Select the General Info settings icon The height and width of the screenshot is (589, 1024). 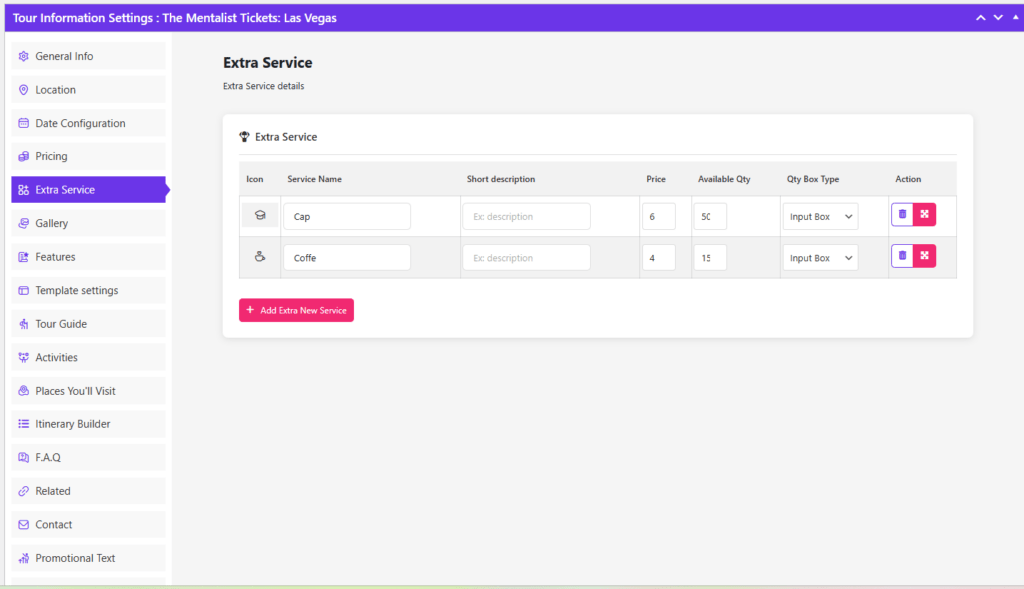23,56
